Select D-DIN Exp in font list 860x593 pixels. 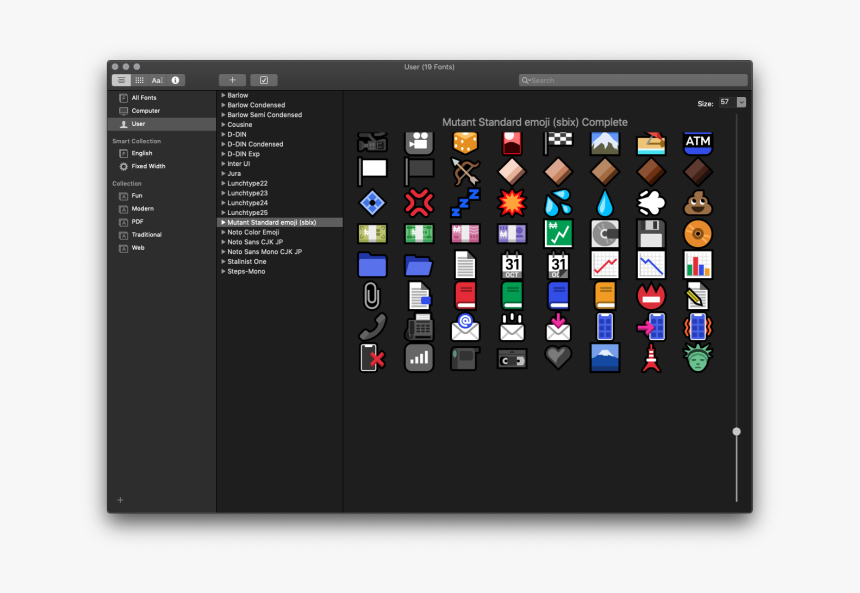click(280, 154)
